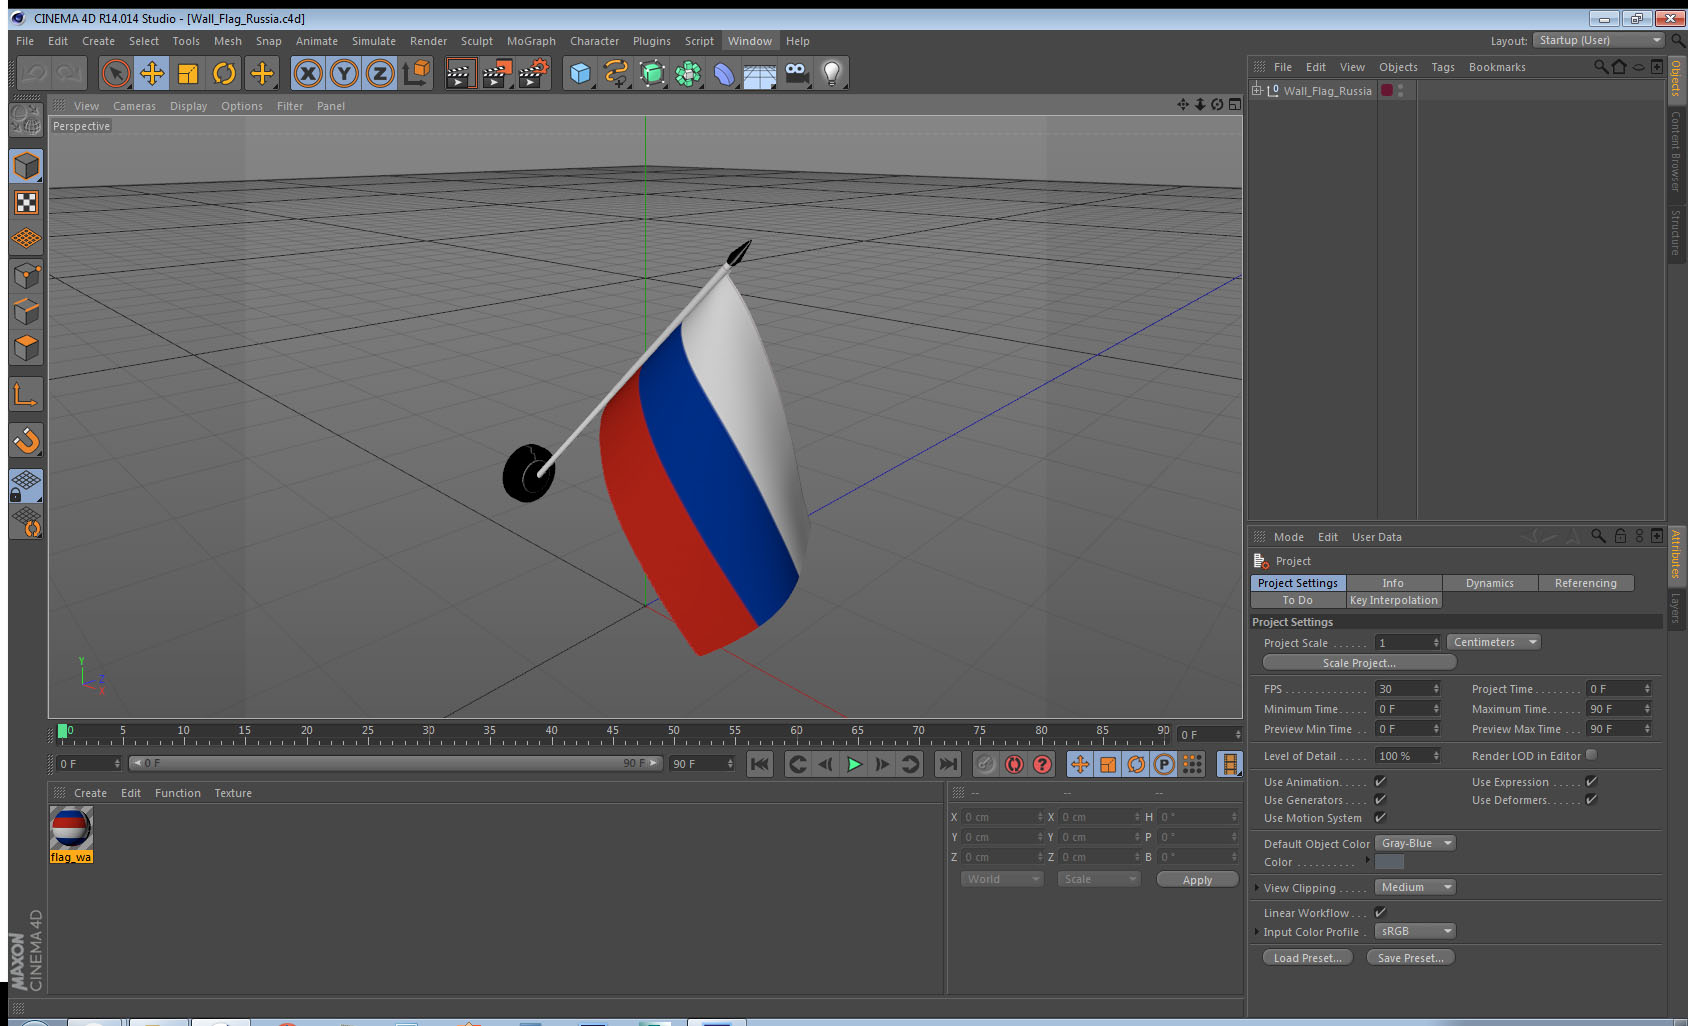
Task: Open the Layout Startup dropdown
Action: coord(1599,40)
